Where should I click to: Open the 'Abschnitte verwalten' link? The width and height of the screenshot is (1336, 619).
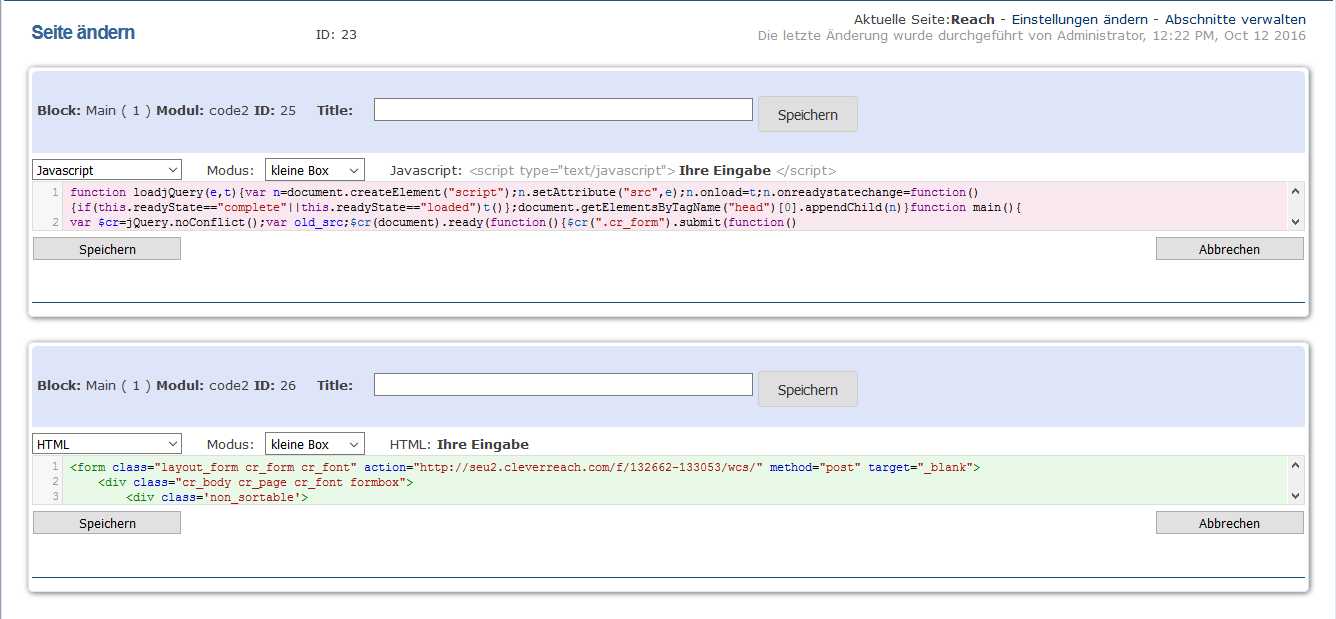(1235, 19)
